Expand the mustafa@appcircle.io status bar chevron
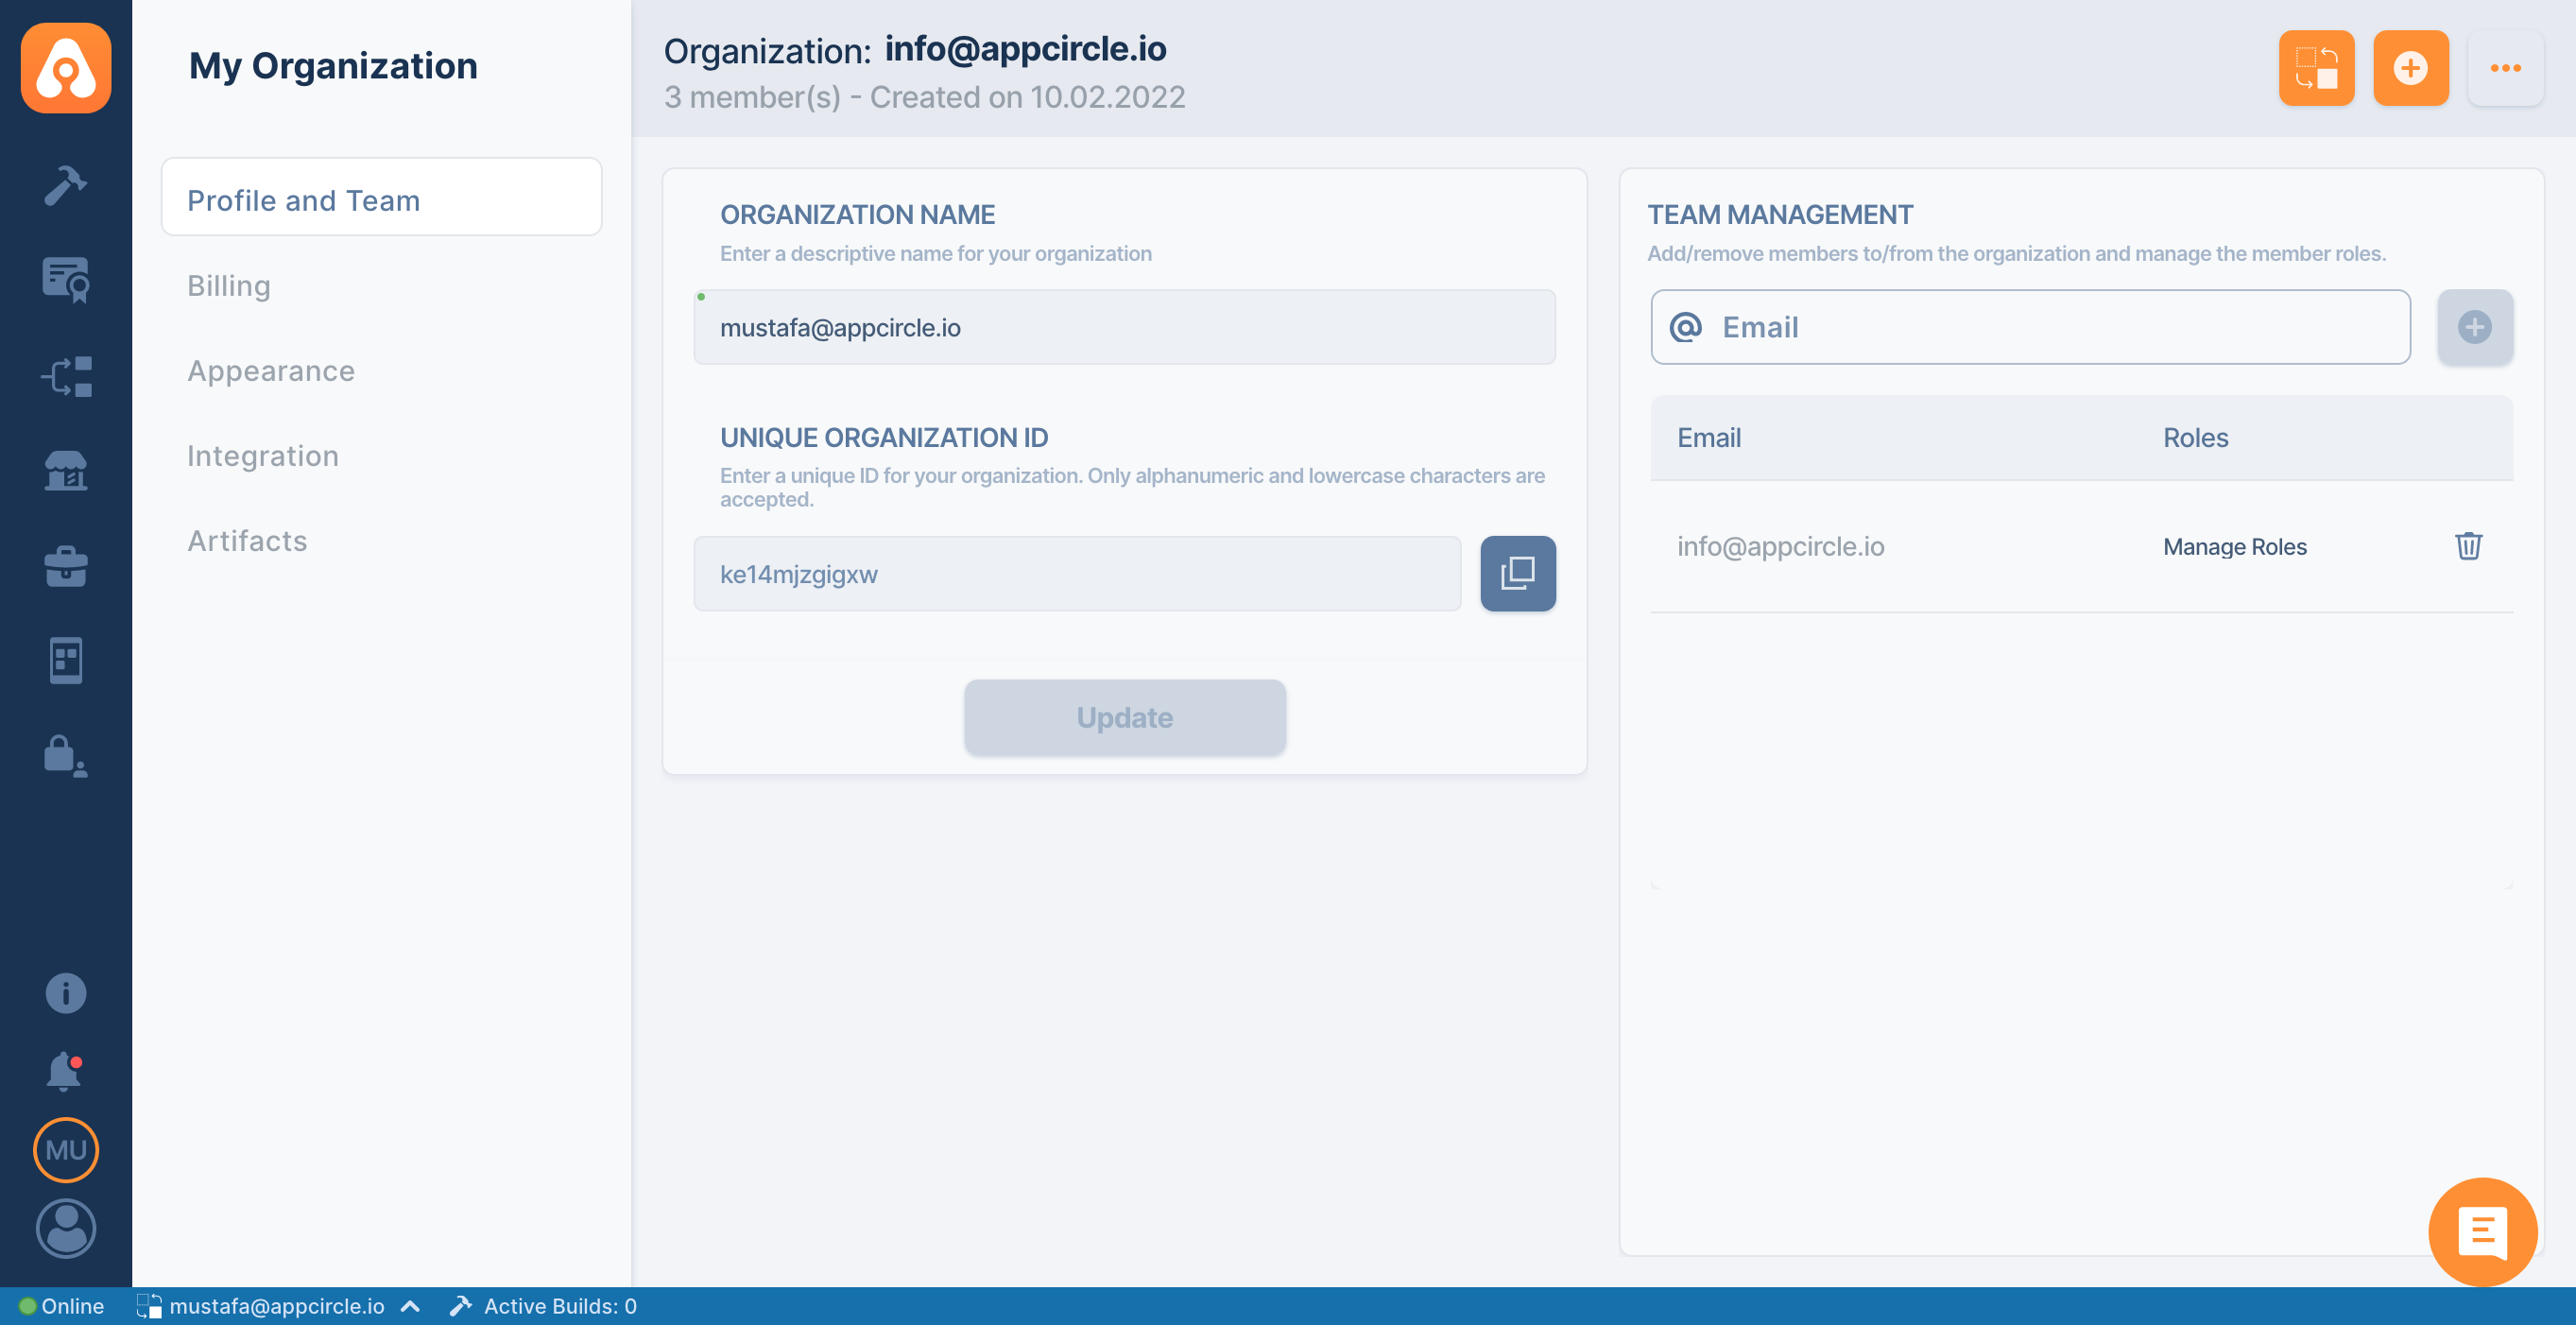The image size is (2576, 1325). point(410,1306)
